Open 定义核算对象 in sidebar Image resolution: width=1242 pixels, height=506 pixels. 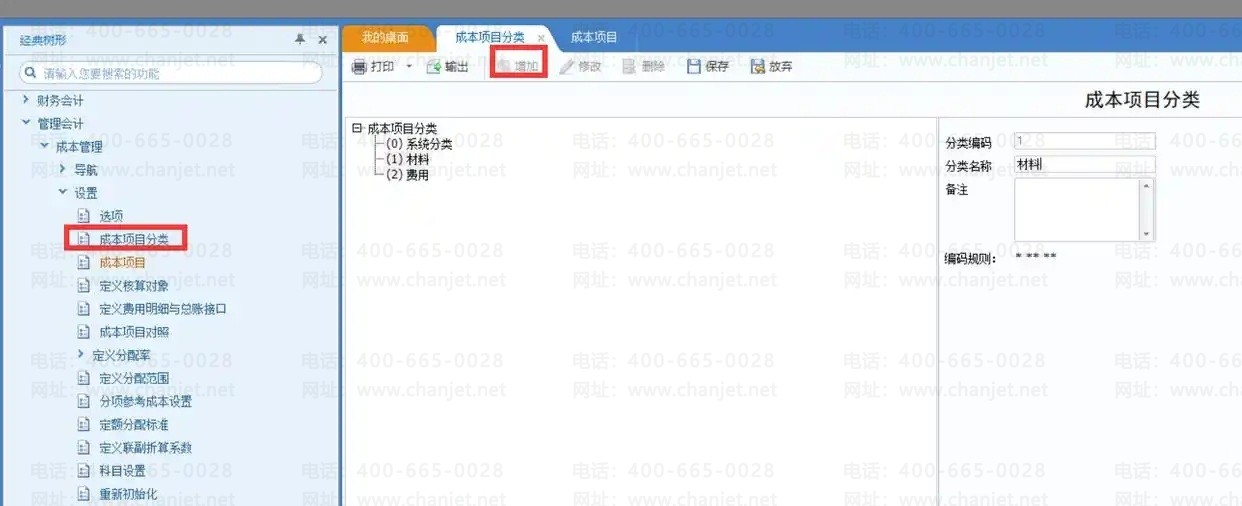(134, 285)
